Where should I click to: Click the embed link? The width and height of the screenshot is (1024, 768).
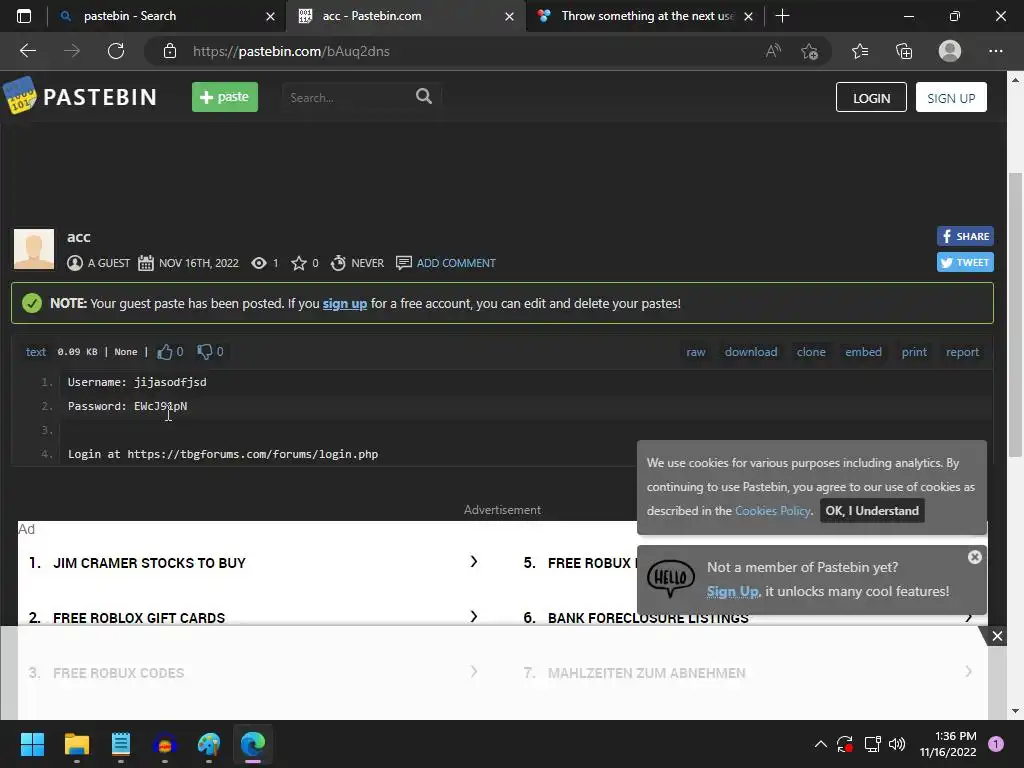[x=863, y=352]
